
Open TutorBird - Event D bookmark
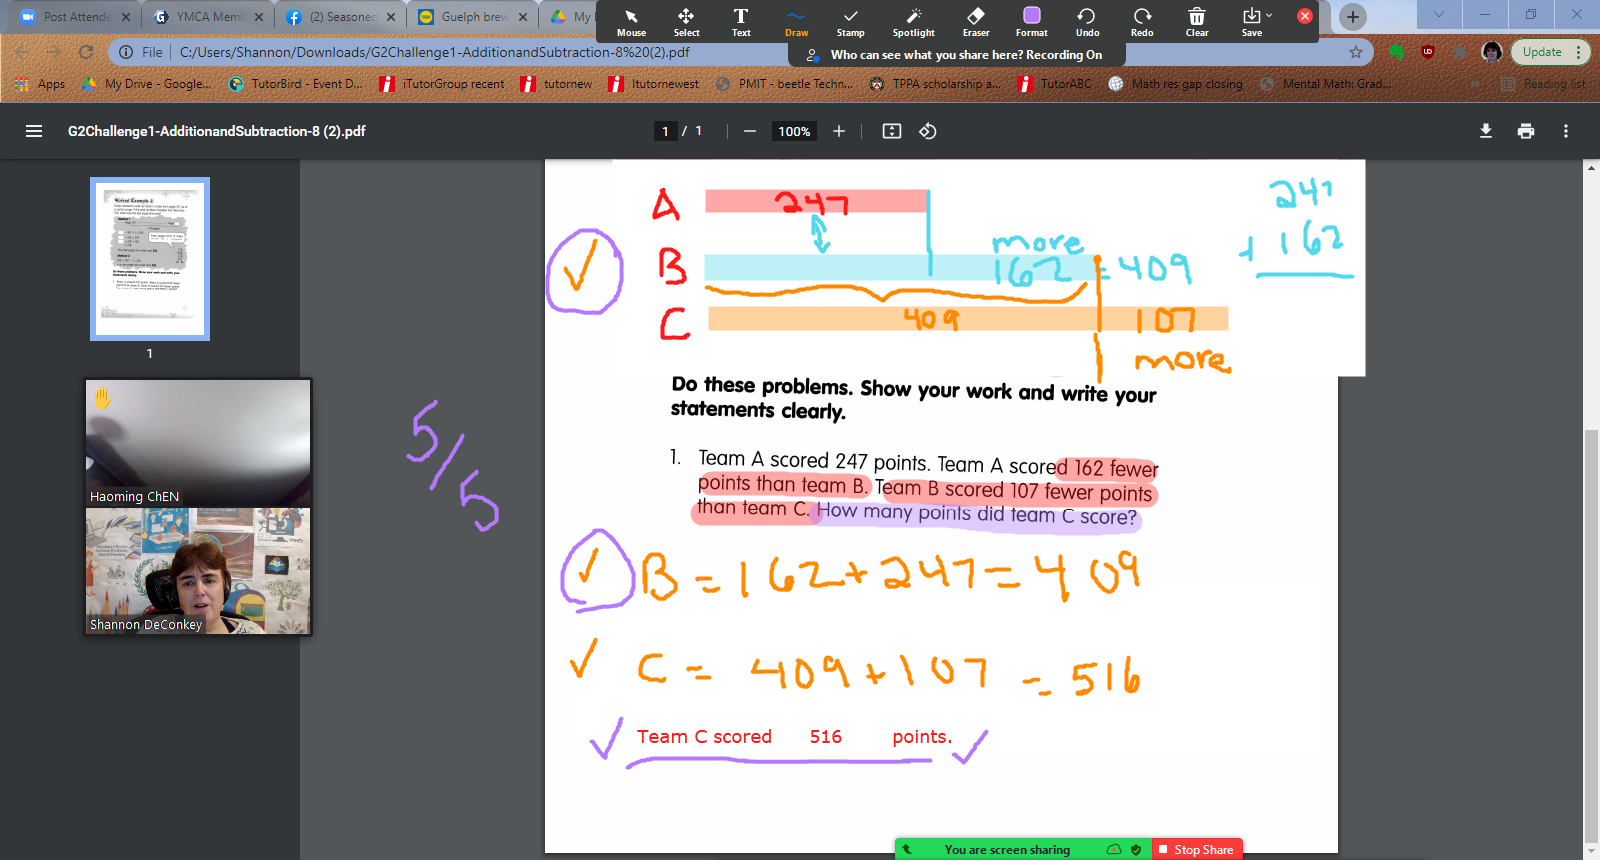click(296, 84)
